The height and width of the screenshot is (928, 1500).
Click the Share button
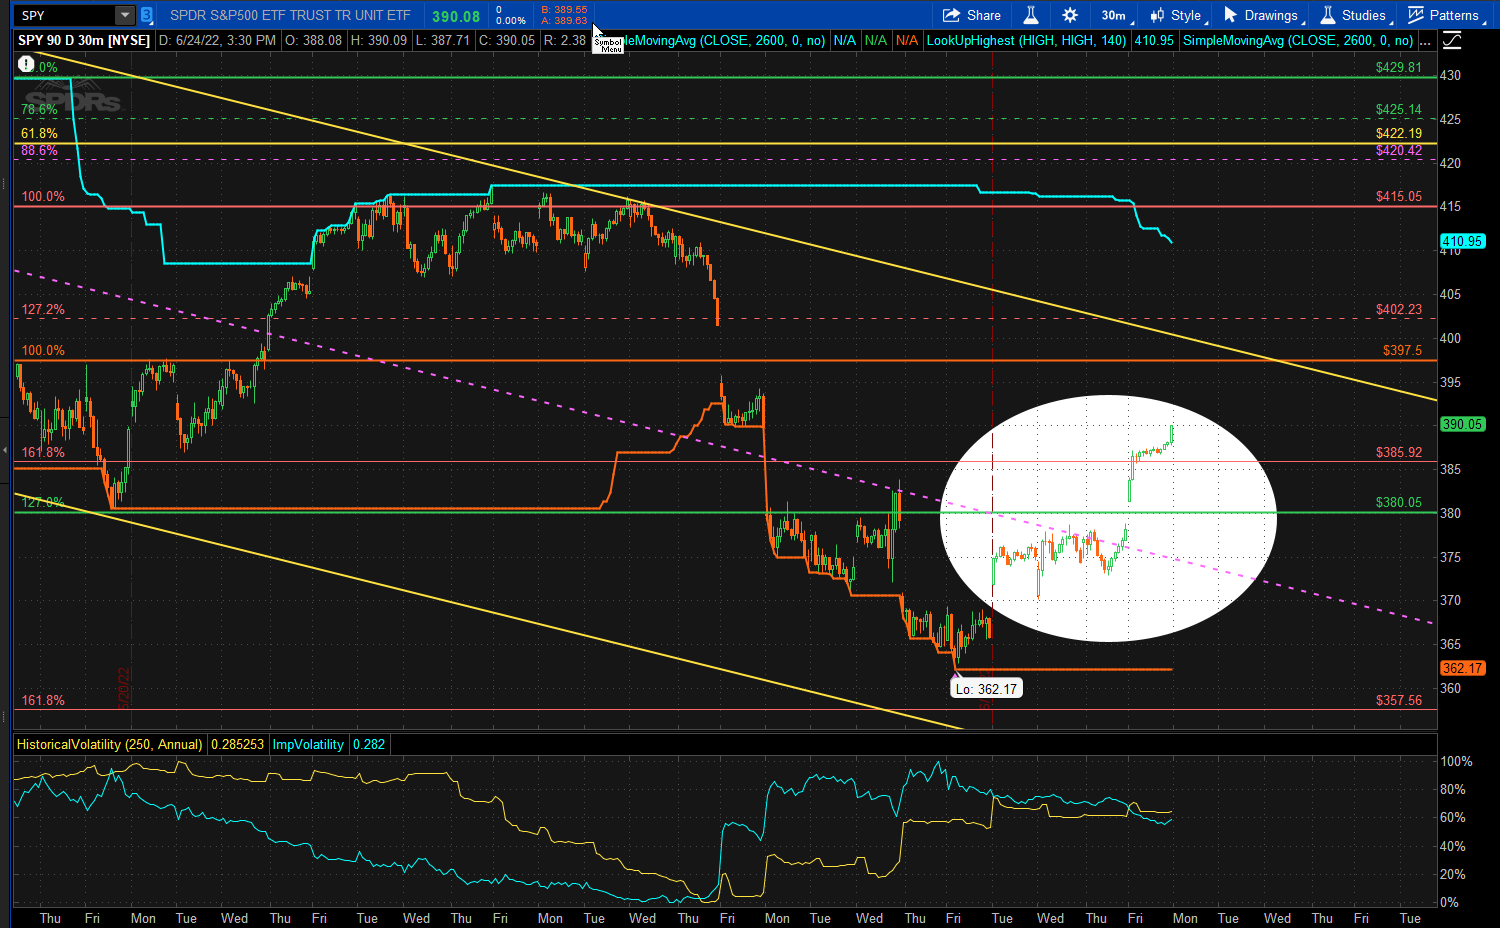[972, 15]
